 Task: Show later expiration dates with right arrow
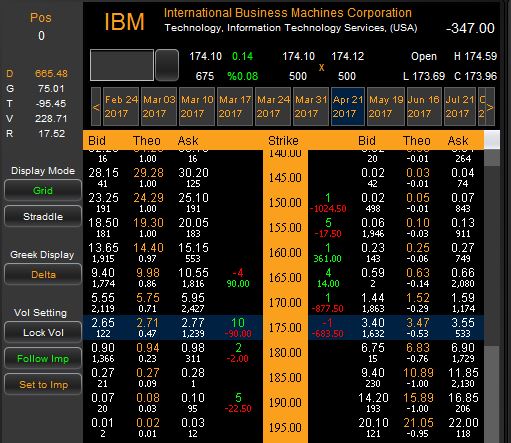pos(490,107)
